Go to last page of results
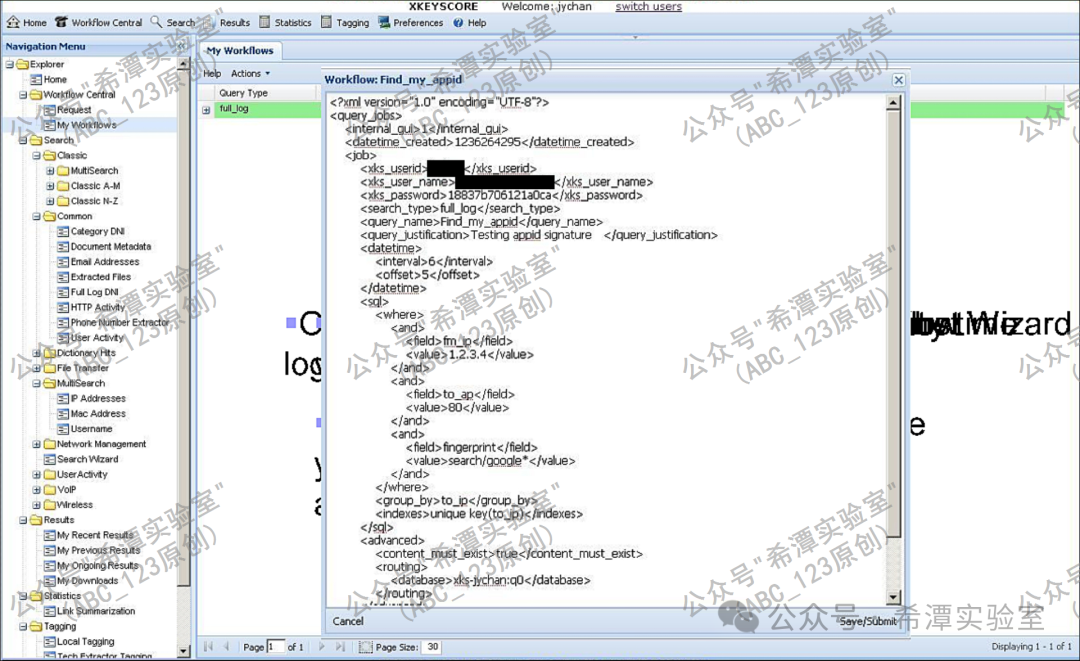1080x661 pixels. click(x=340, y=647)
